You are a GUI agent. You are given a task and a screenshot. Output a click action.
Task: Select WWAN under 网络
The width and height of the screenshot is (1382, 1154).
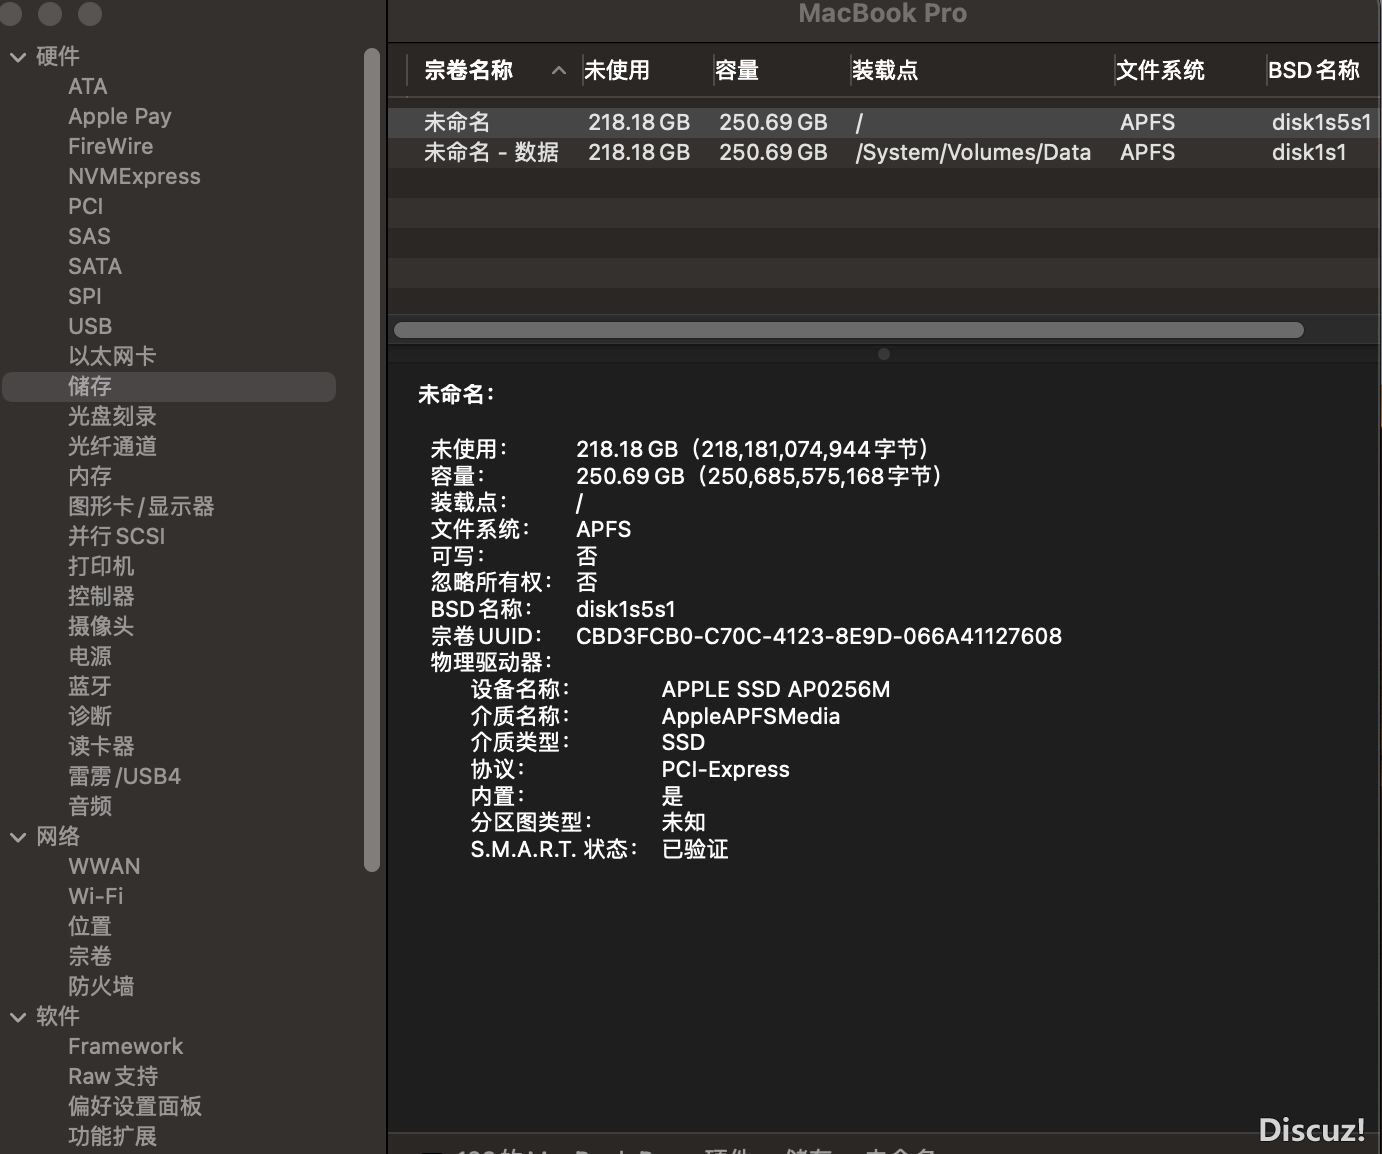104,867
